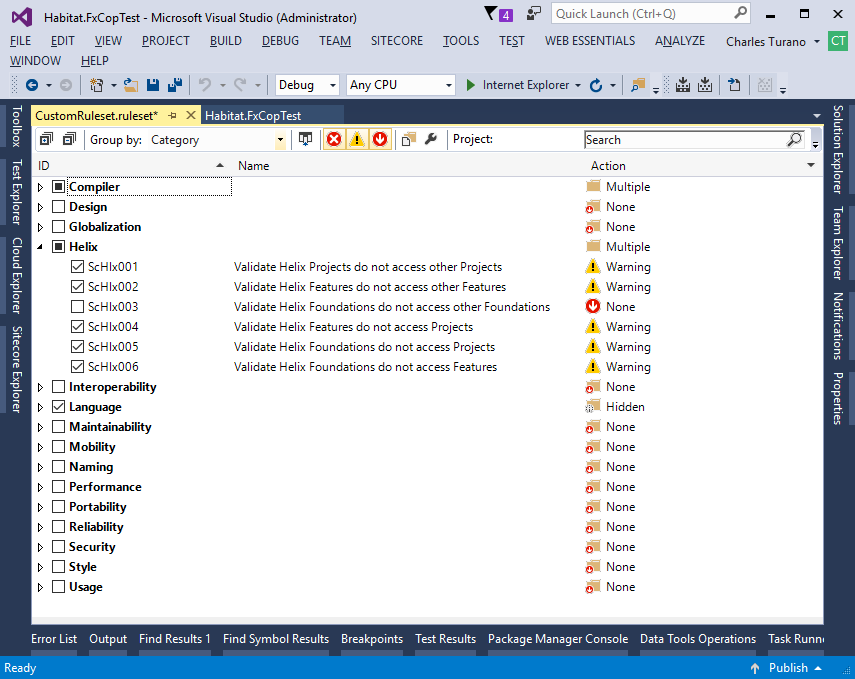The image size is (855, 679).
Task: Toggle show Error rules filter icon
Action: [x=334, y=140]
